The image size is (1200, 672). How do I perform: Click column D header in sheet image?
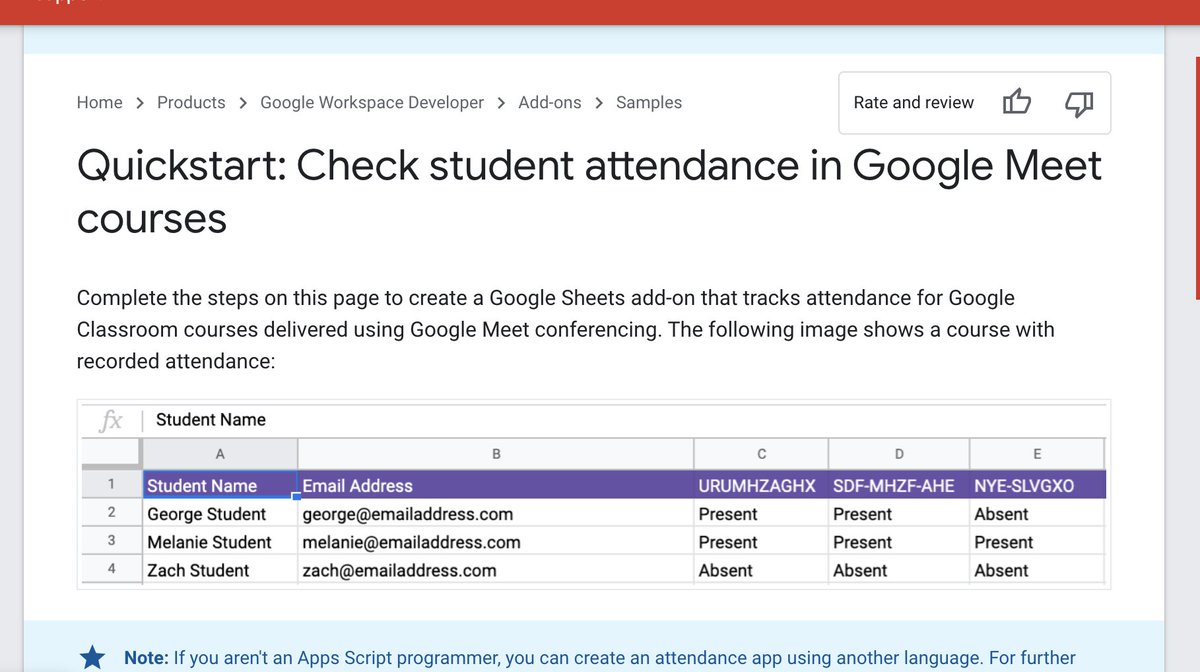[x=899, y=454]
